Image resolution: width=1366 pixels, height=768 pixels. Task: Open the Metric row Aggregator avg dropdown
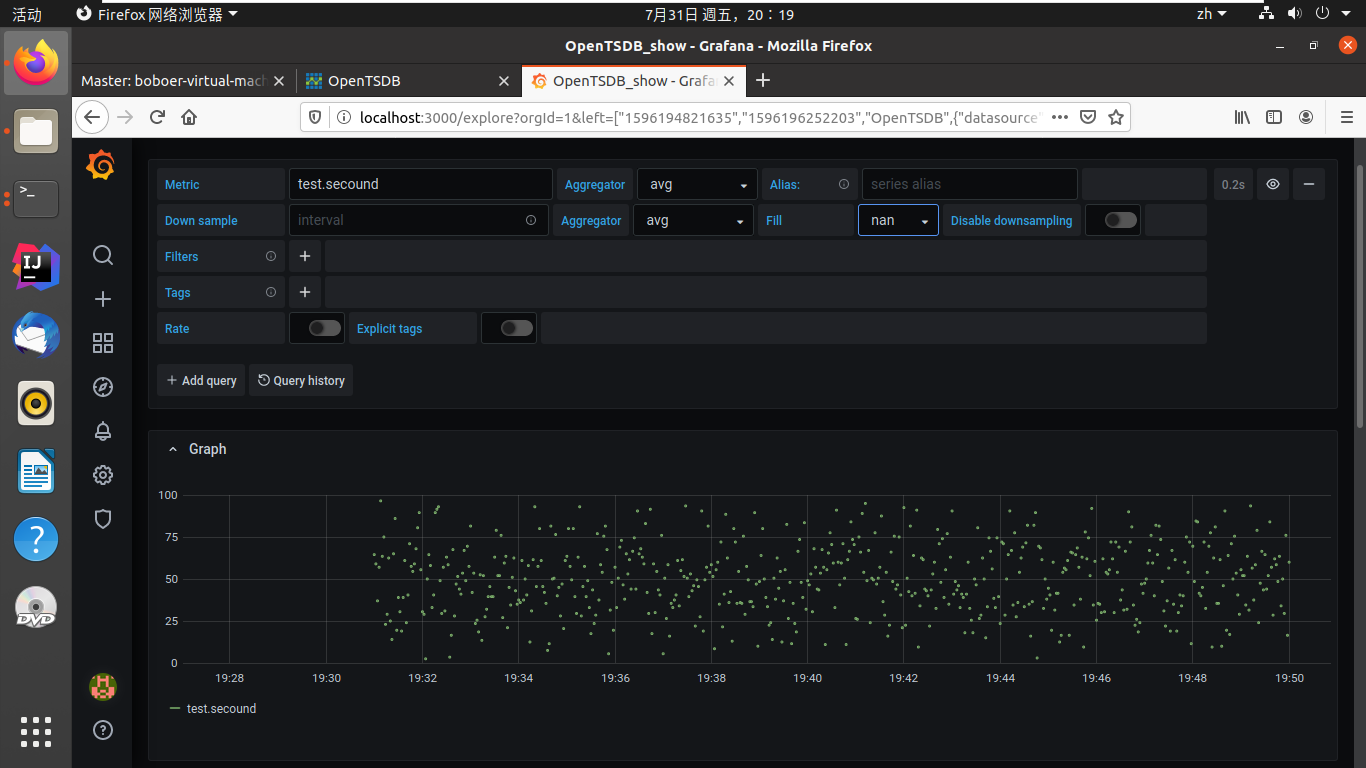point(697,184)
